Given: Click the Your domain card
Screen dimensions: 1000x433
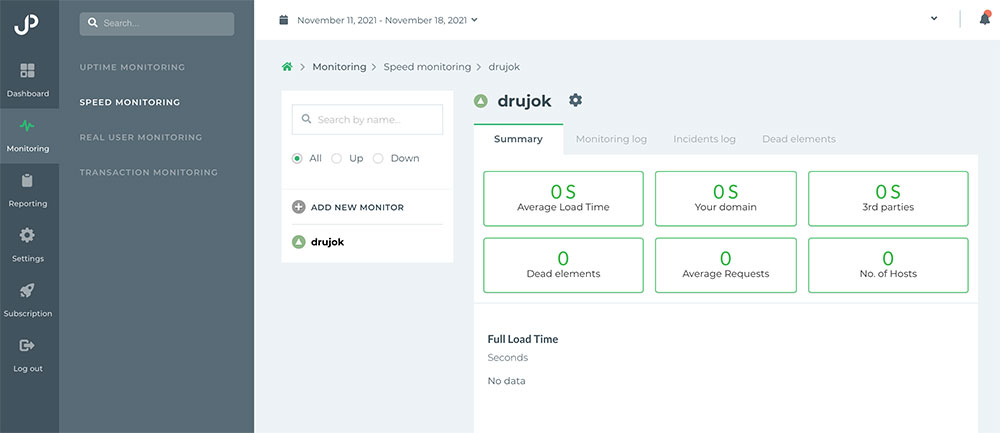Looking at the screenshot, I should [x=726, y=198].
